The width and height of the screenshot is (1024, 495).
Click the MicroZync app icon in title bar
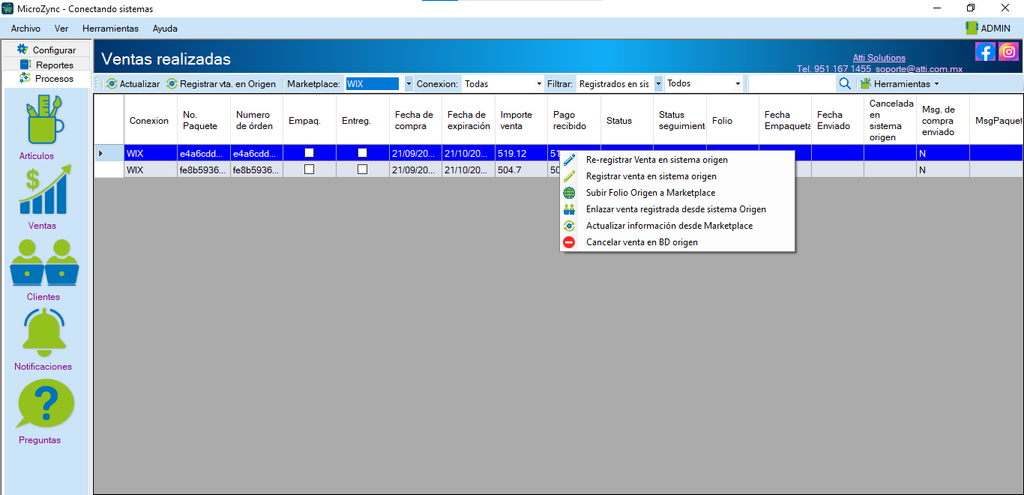coord(8,8)
